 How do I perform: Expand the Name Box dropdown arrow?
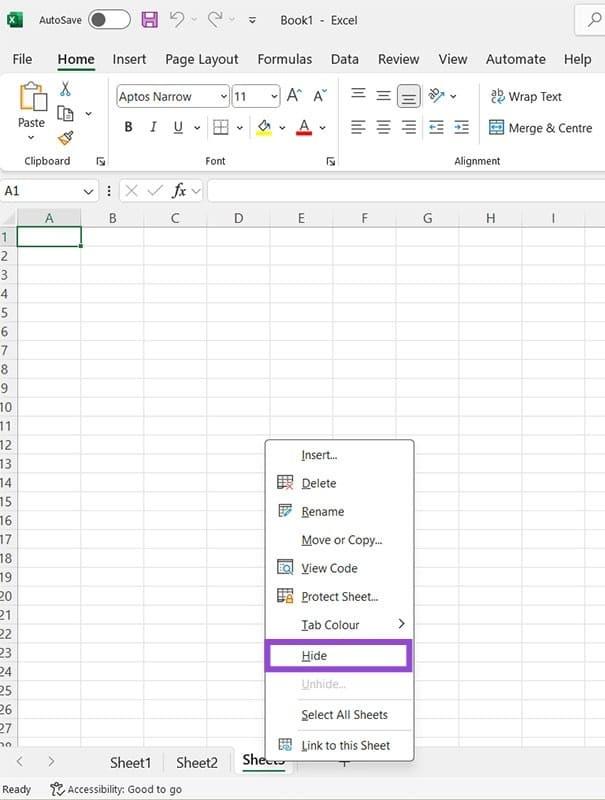tap(88, 190)
